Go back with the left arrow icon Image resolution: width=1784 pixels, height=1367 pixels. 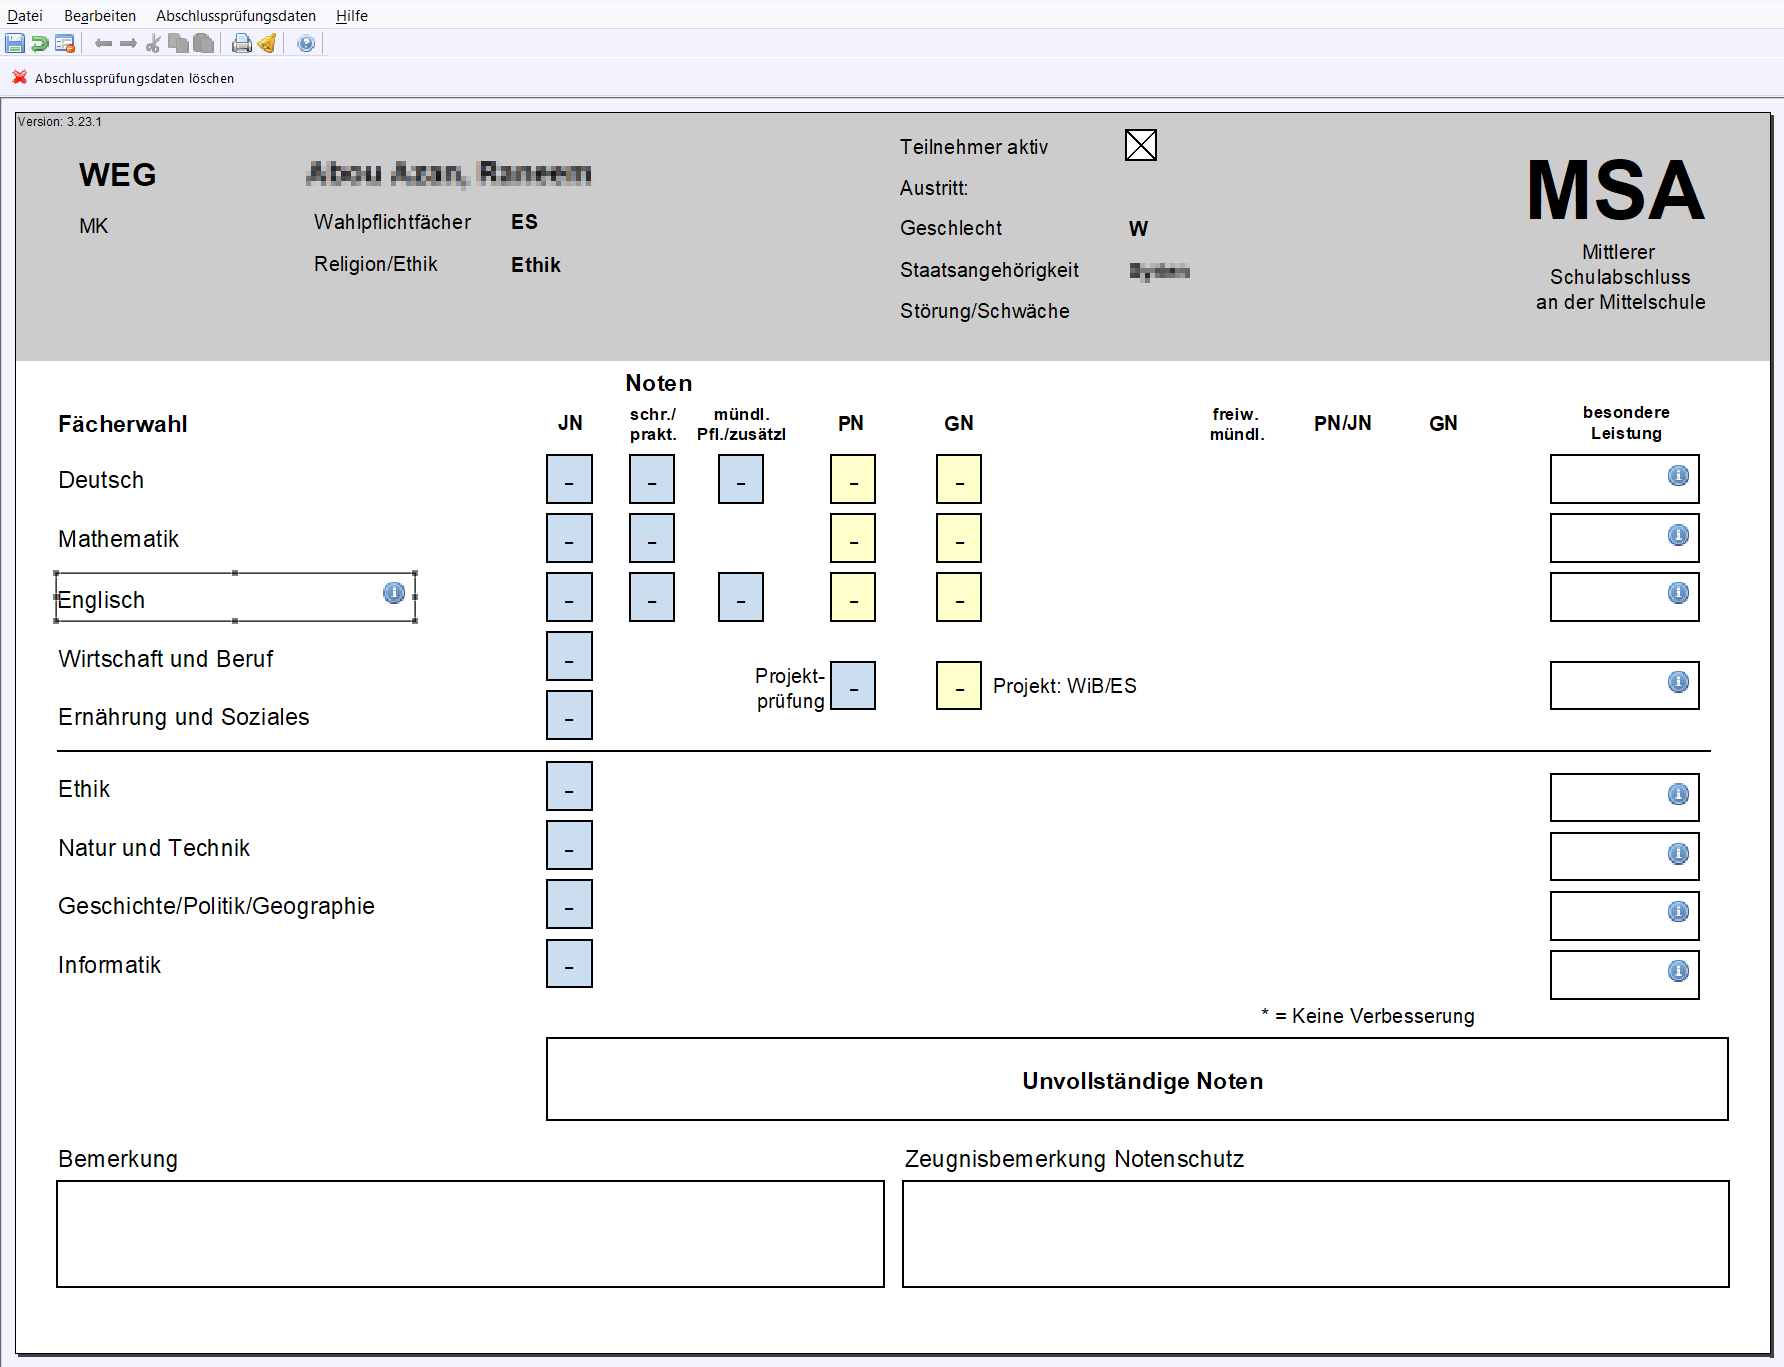tap(103, 43)
